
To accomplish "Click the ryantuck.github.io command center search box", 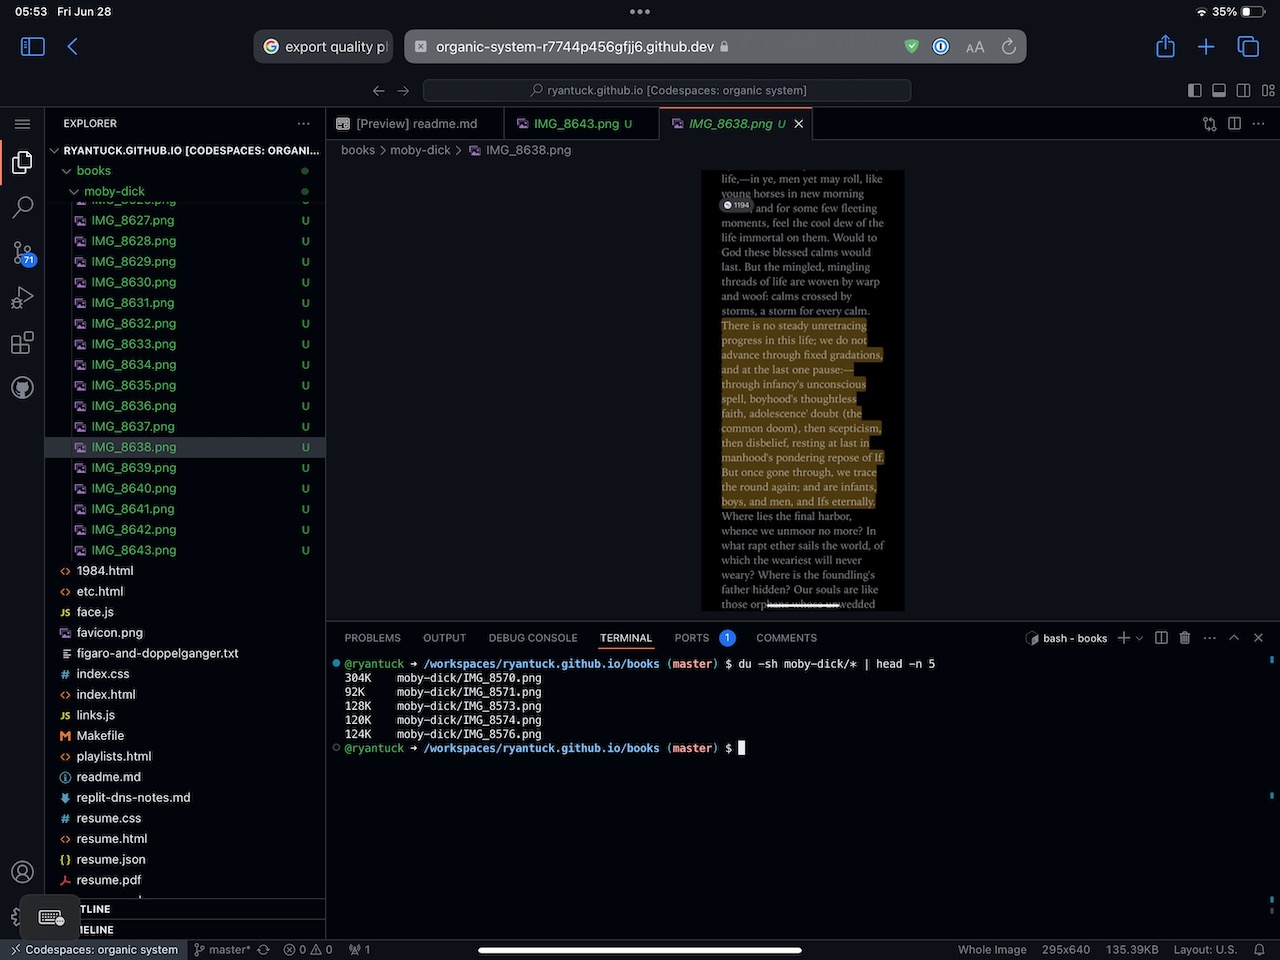I will [667, 90].
